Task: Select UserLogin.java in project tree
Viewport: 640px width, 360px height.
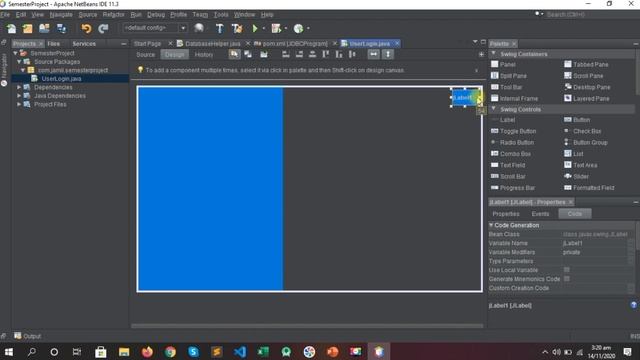Action: click(x=61, y=79)
